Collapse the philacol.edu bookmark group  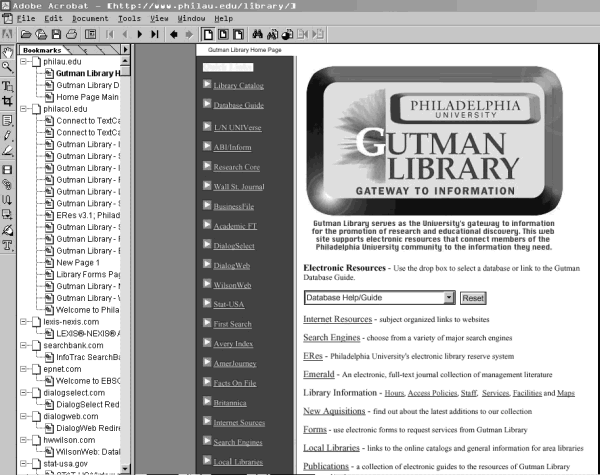coord(23,109)
